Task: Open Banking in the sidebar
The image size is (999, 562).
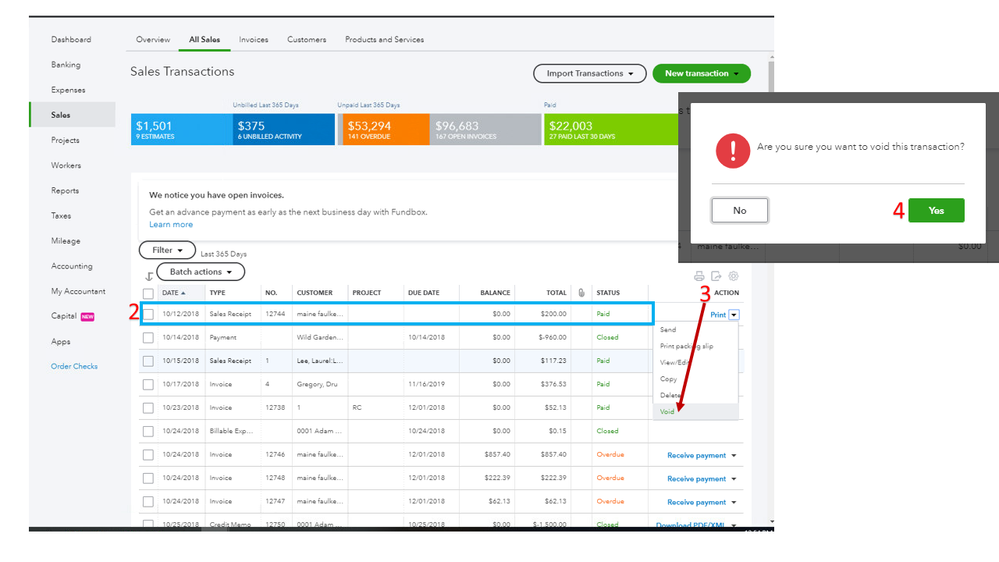Action: click(66, 65)
